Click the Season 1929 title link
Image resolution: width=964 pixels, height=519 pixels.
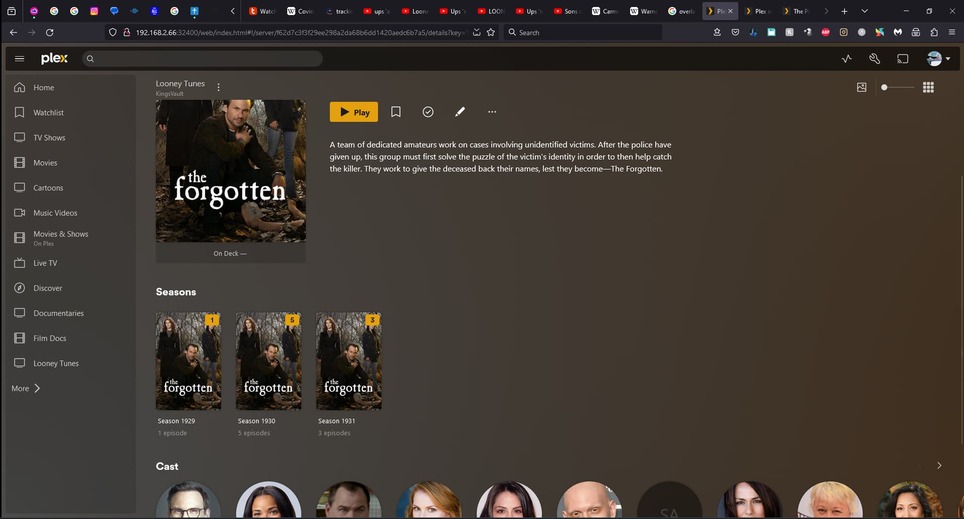tap(176, 421)
